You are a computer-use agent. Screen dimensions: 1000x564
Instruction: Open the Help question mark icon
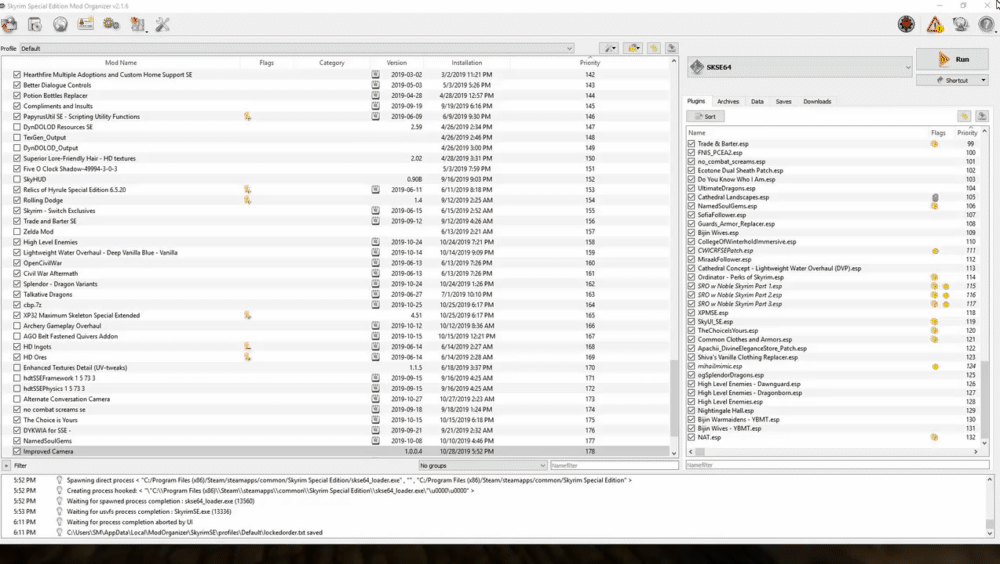986,25
